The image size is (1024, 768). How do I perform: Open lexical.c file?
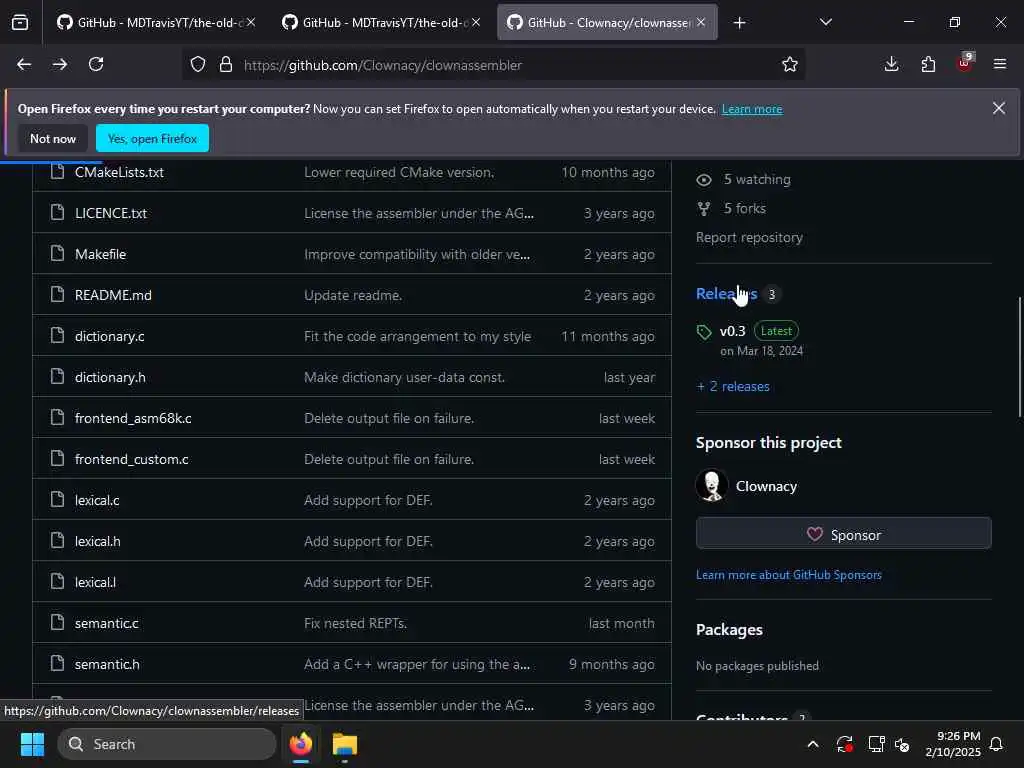tap(97, 500)
